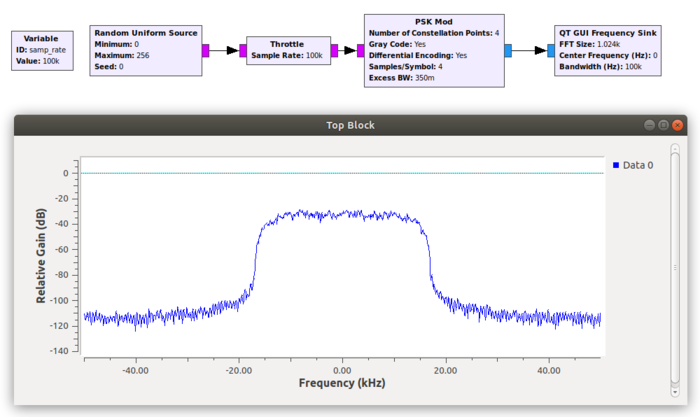
Task: Click PSK Mod blue output port
Action: (x=508, y=50)
